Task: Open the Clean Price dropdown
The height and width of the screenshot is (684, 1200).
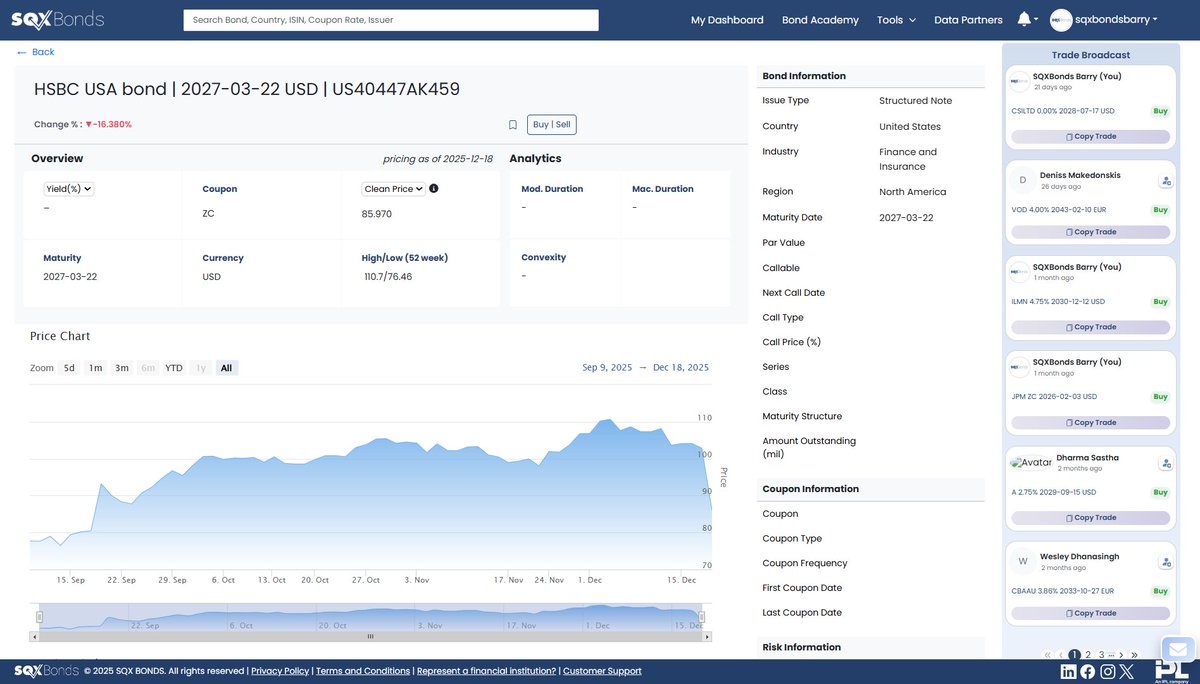Action: (394, 188)
